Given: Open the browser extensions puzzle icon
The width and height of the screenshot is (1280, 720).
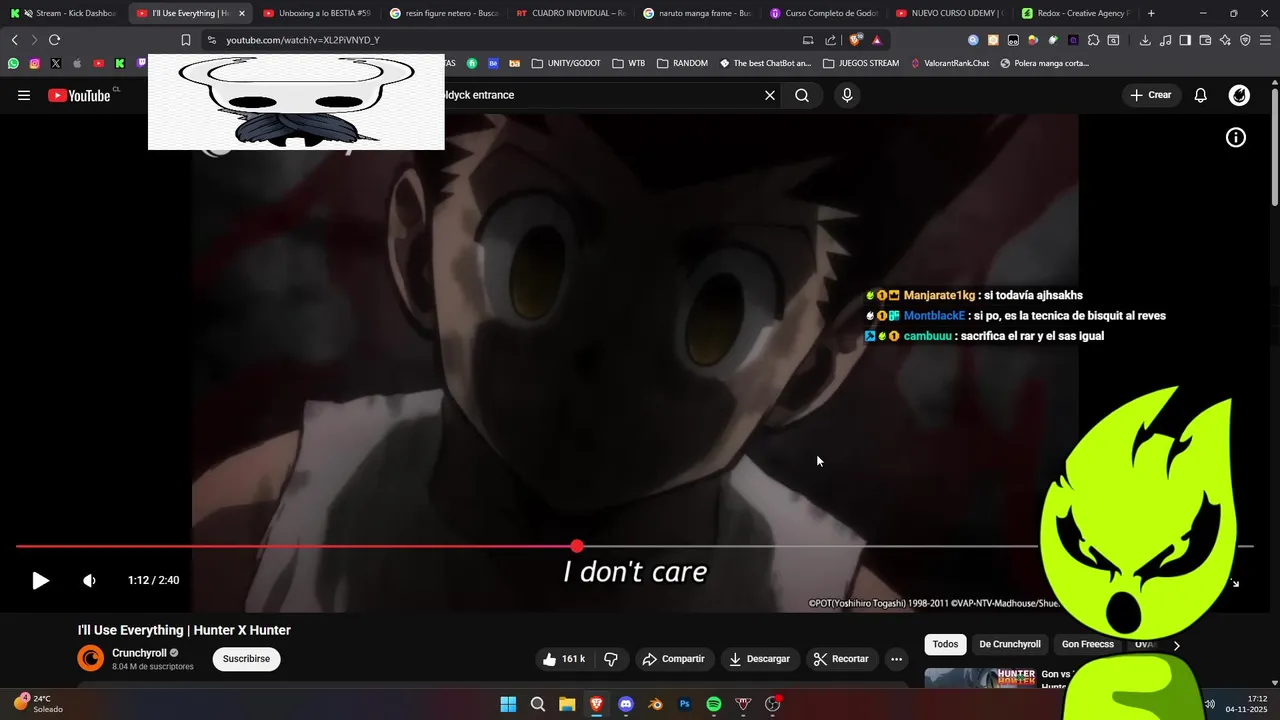Looking at the screenshot, I should 1093,40.
